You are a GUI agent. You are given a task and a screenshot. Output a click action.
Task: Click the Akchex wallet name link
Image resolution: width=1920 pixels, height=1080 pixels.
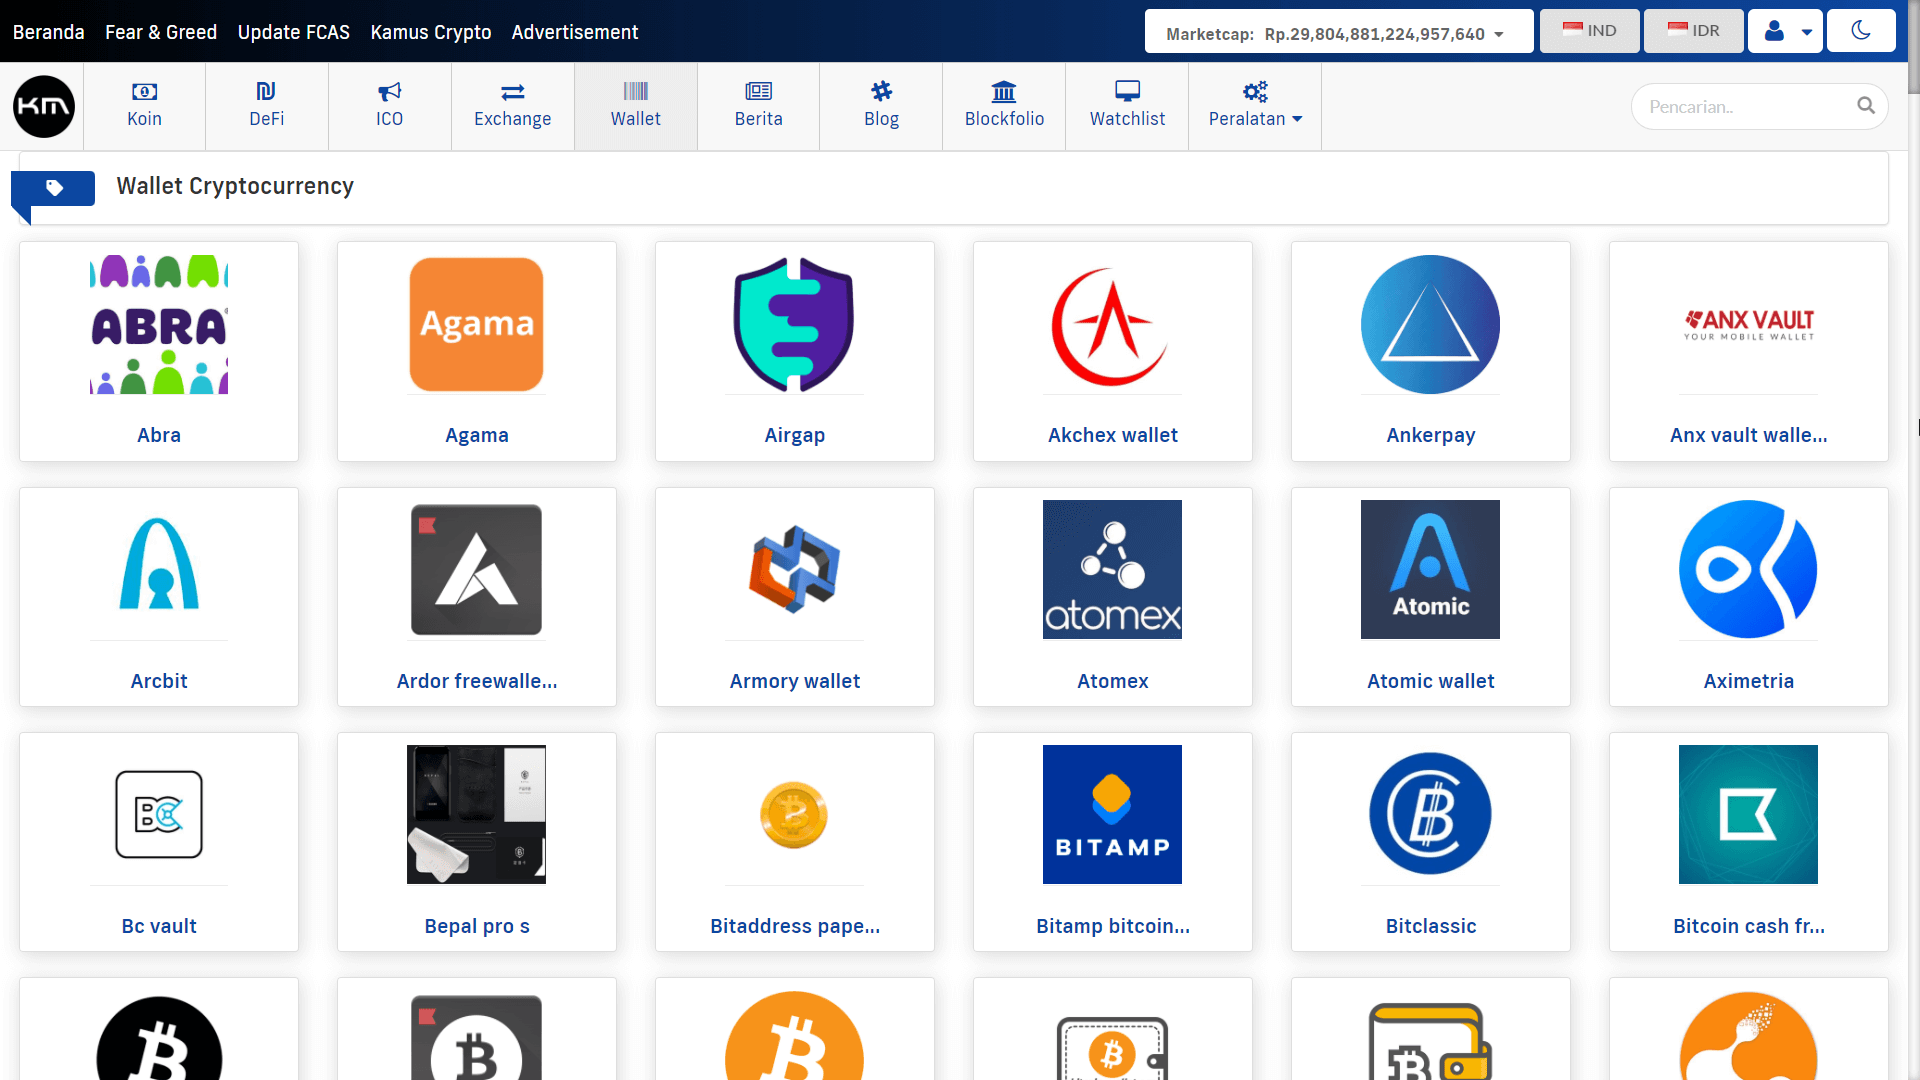[x=1112, y=435]
